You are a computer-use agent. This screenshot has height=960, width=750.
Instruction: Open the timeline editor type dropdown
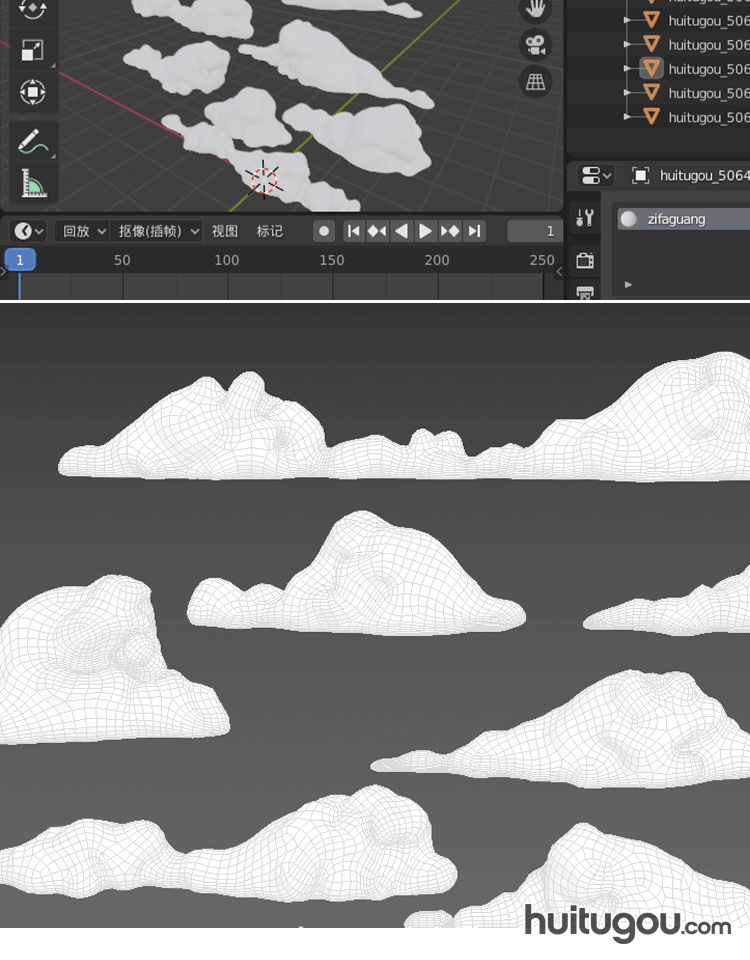[28, 231]
